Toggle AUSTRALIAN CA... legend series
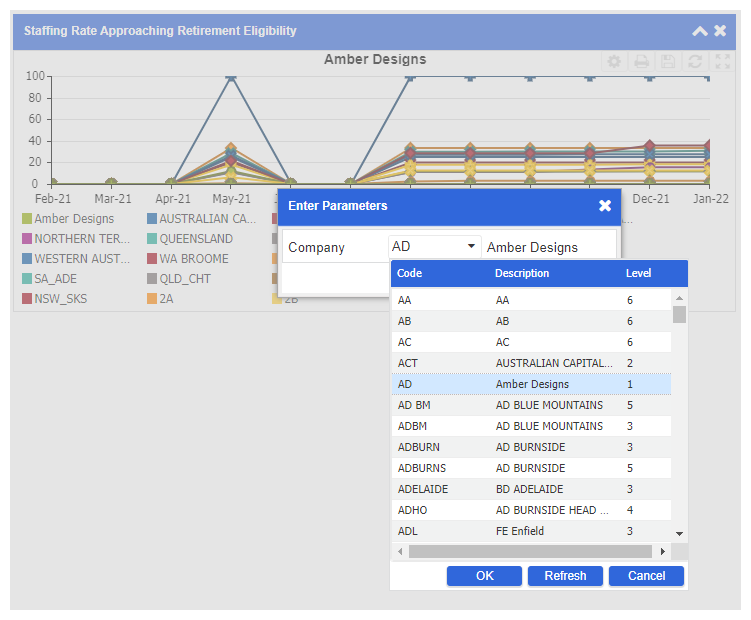The width and height of the screenshot is (751, 620). (202, 219)
